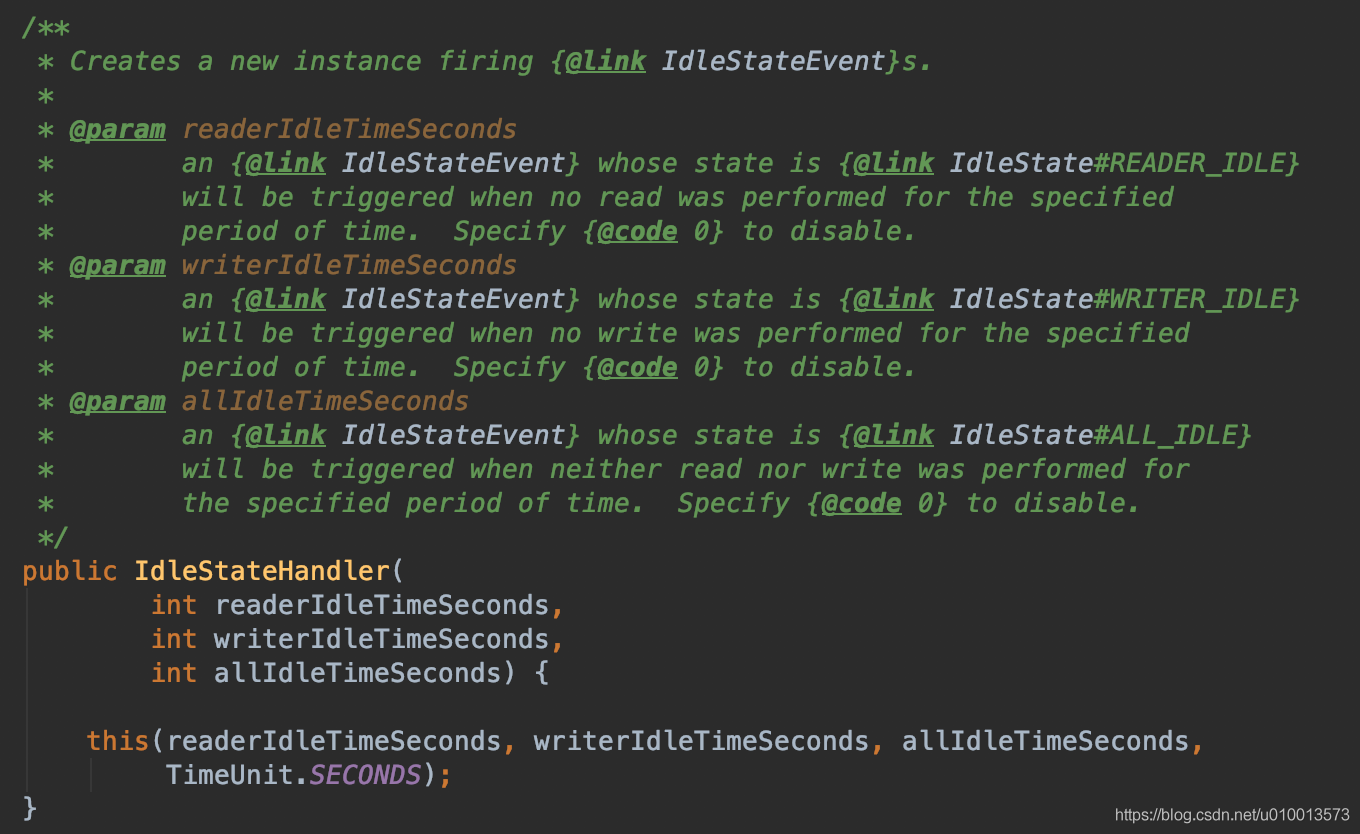Screen dimensions: 1360x834
Task: Click the public keyword before IdleStateHandler
Action: (70, 571)
